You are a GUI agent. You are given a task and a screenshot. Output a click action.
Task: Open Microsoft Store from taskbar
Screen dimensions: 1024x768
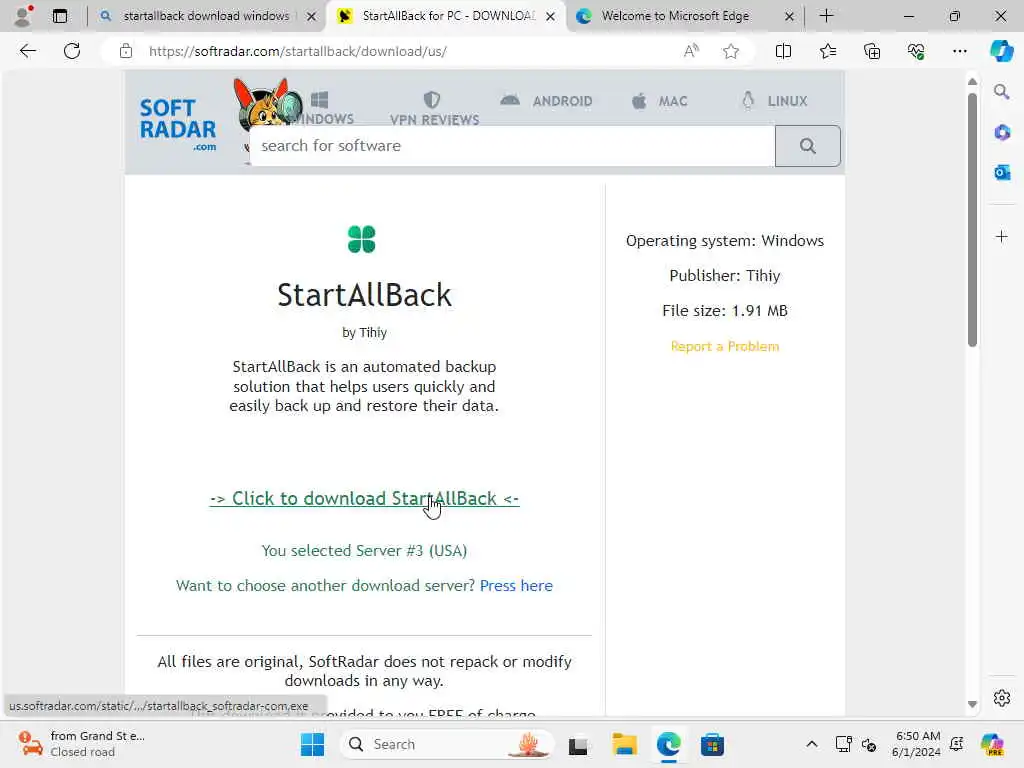(x=712, y=744)
